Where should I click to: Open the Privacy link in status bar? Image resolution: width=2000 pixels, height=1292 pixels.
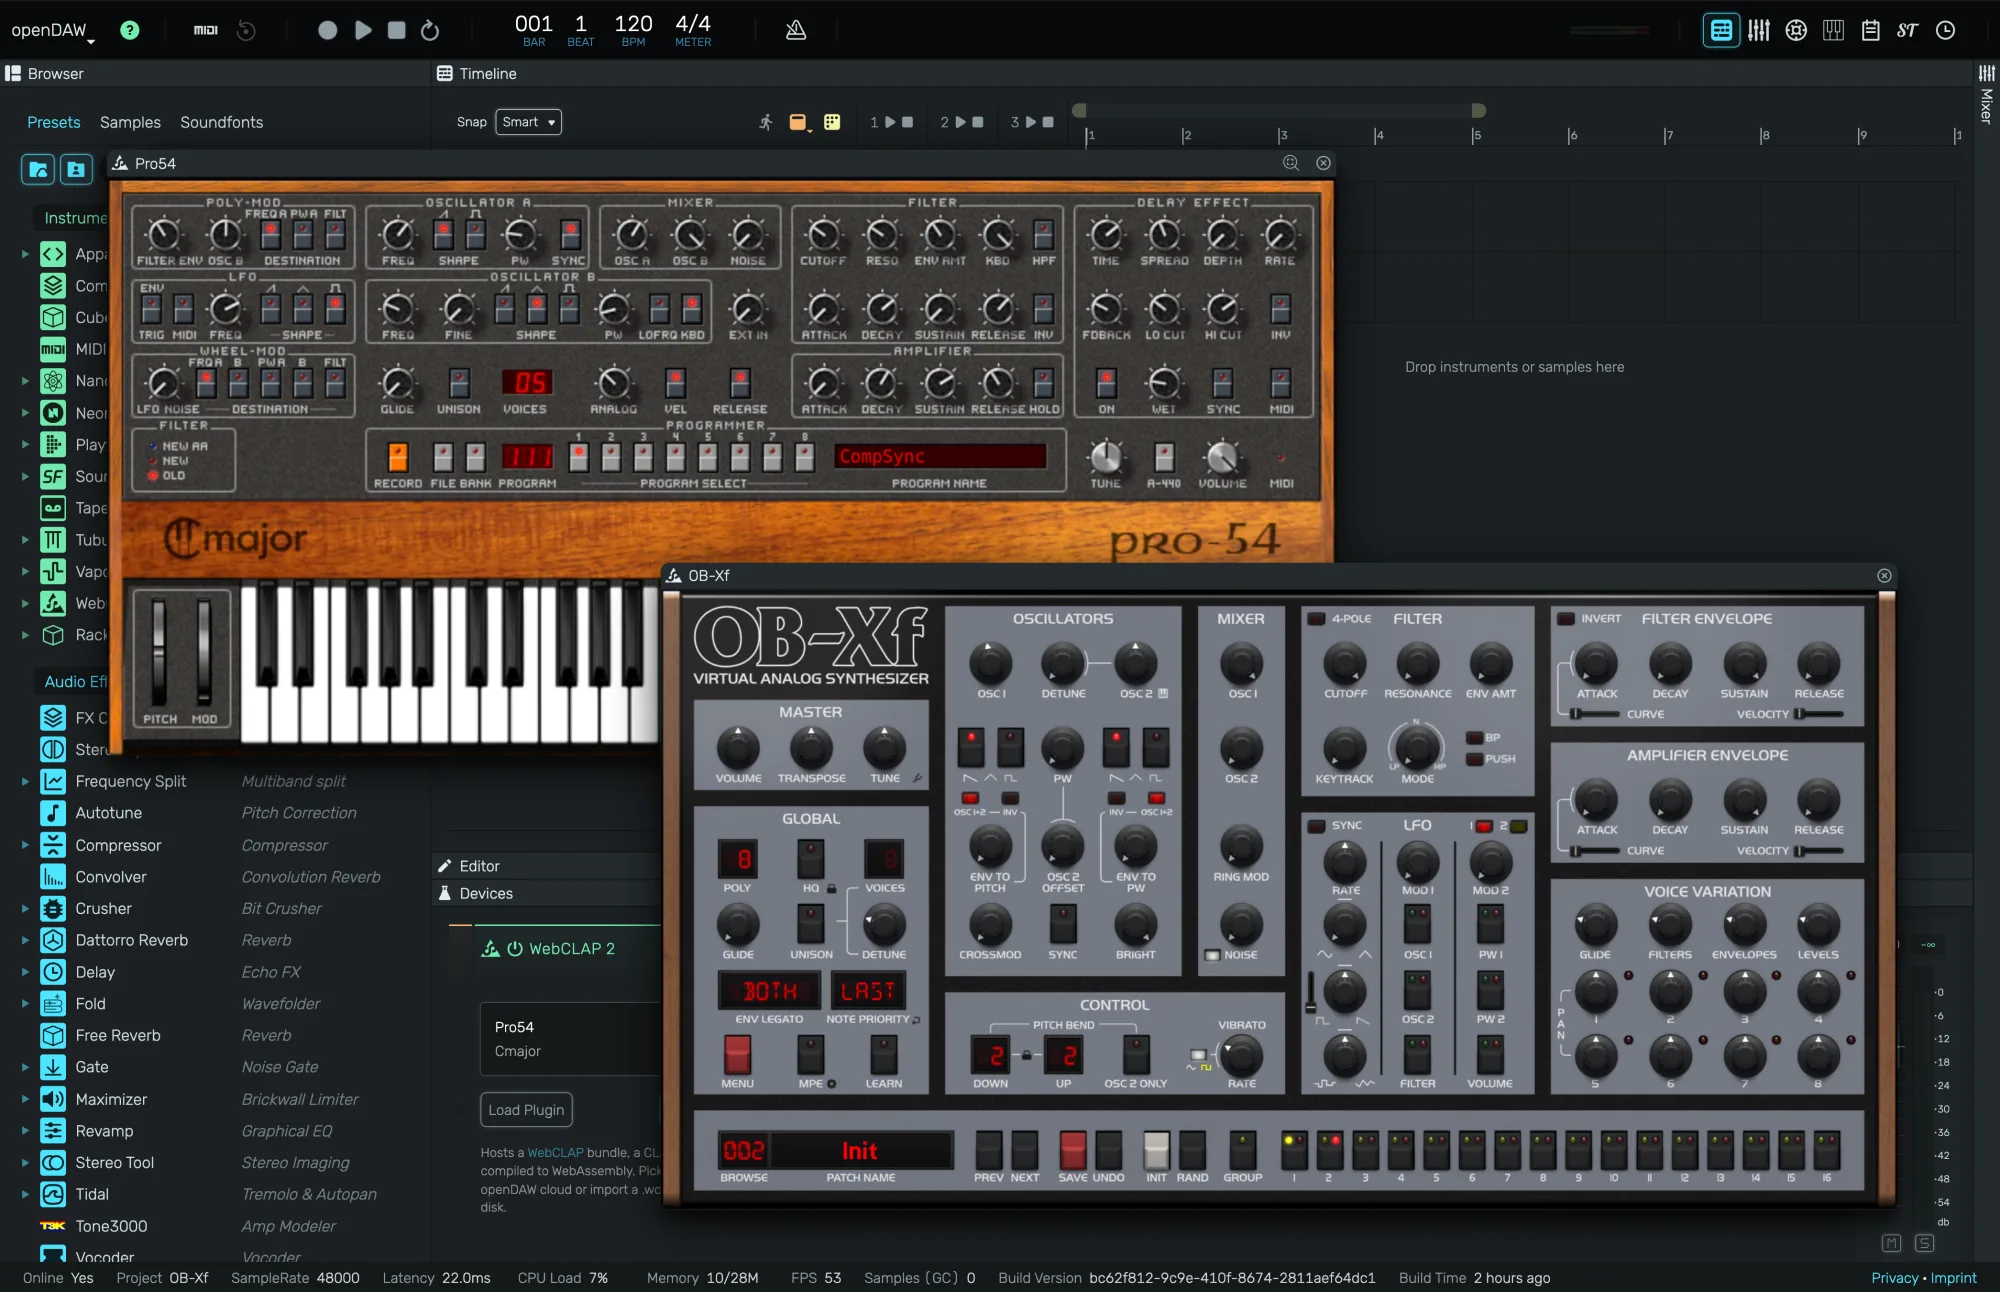point(1895,1278)
